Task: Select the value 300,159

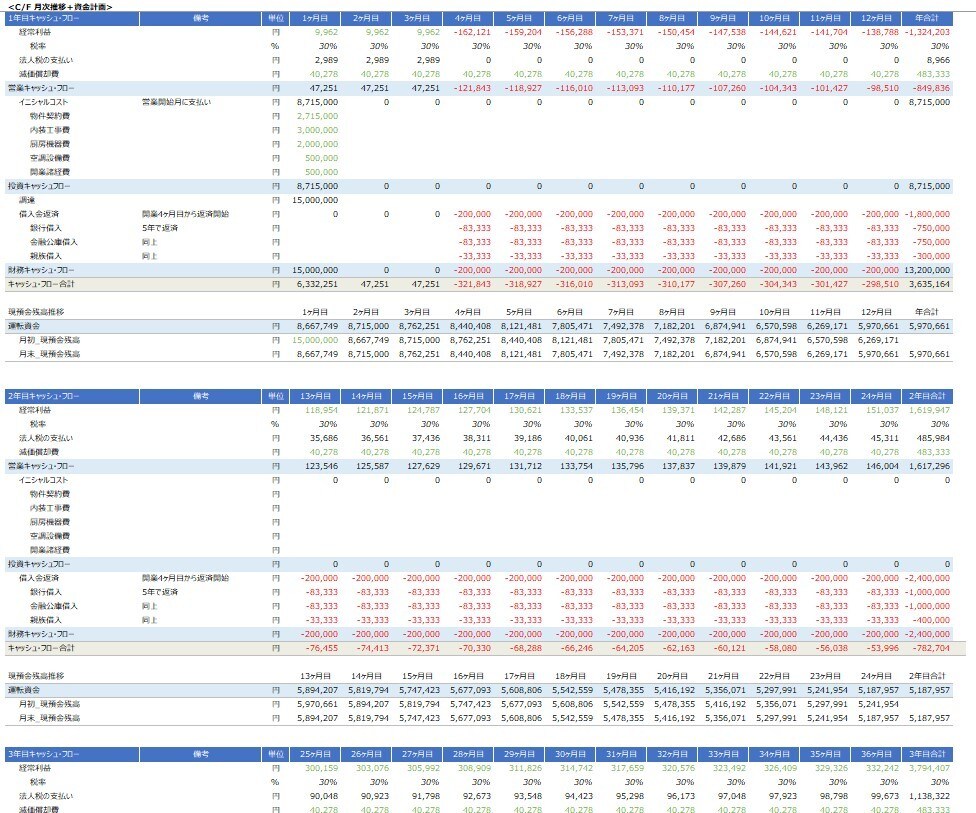Action: click(x=322, y=769)
